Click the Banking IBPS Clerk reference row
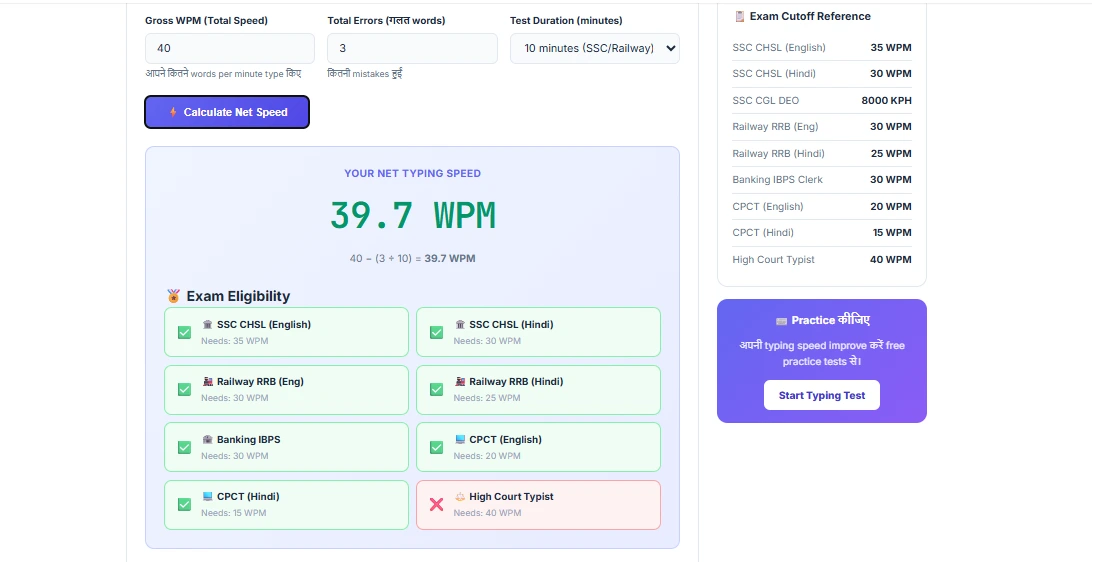 [822, 180]
